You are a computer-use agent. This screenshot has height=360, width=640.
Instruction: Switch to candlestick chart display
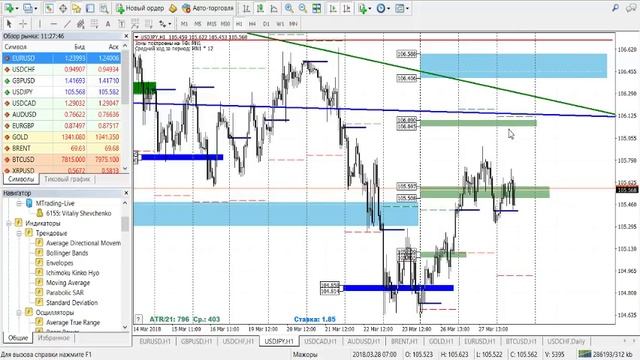coord(260,8)
